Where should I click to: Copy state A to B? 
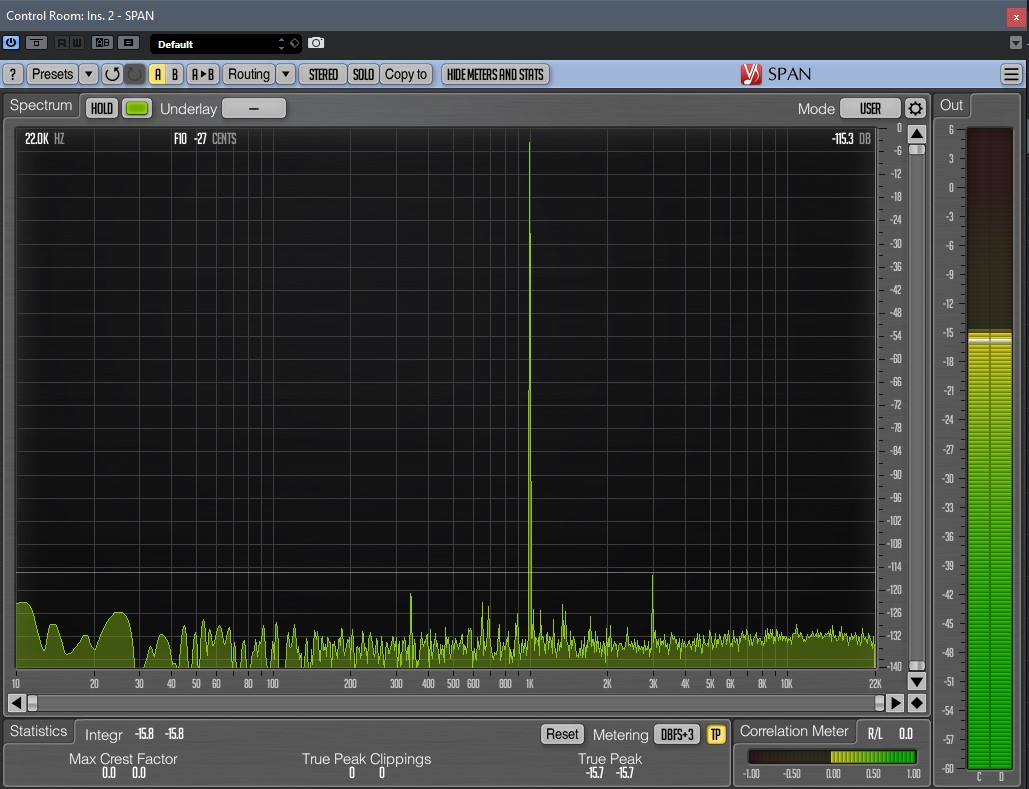pyautogui.click(x=203, y=74)
